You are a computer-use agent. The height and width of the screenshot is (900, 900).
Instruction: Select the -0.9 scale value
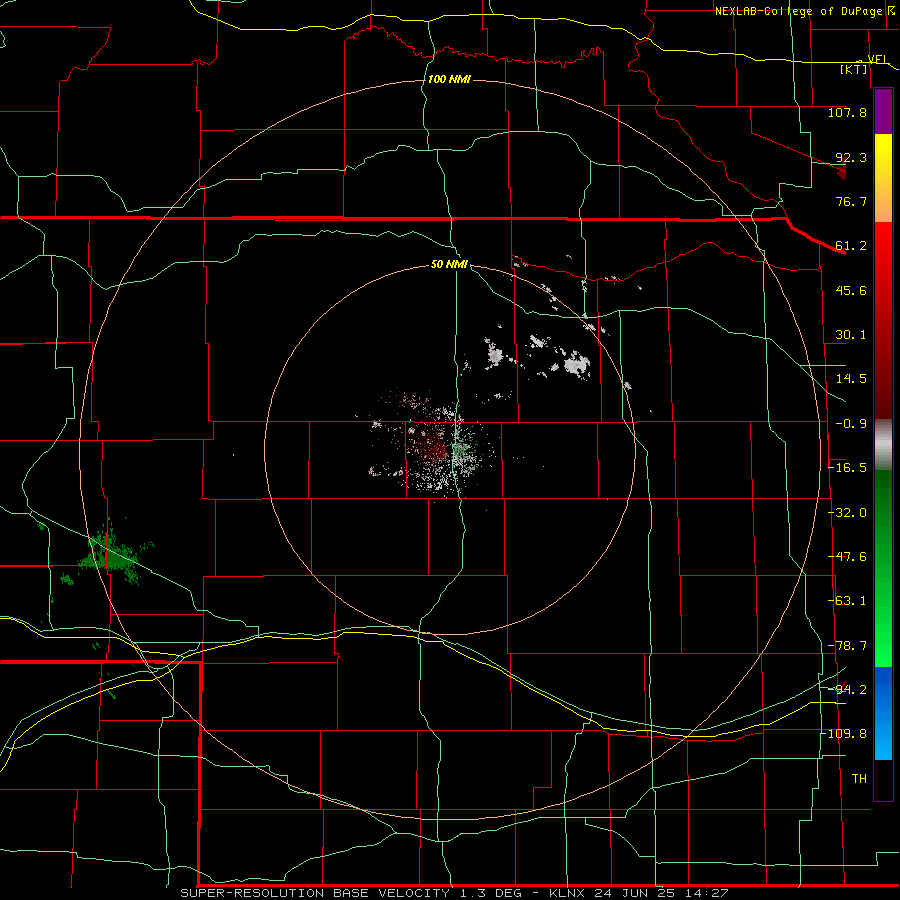tap(851, 424)
